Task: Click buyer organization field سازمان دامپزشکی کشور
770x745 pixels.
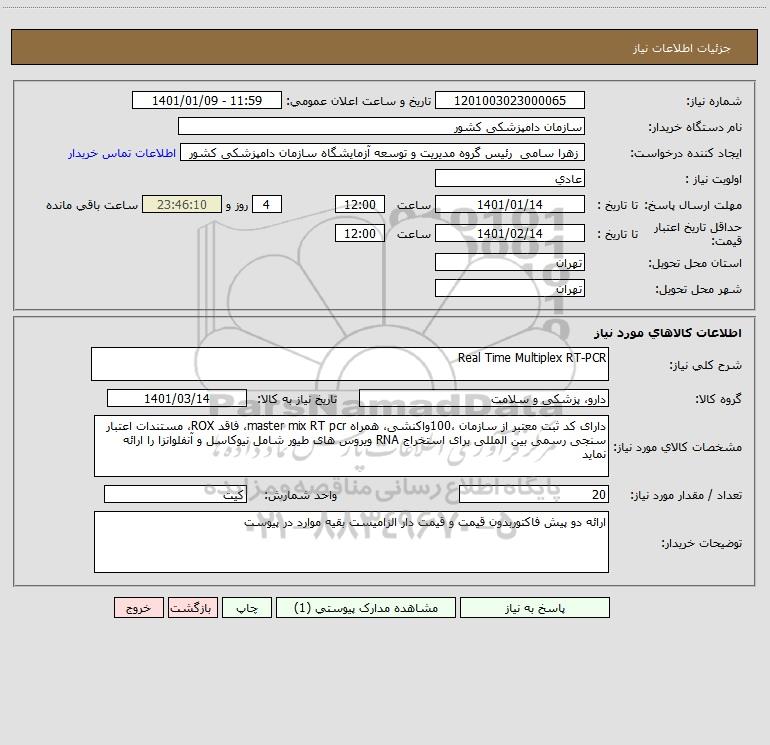Action: tap(381, 126)
